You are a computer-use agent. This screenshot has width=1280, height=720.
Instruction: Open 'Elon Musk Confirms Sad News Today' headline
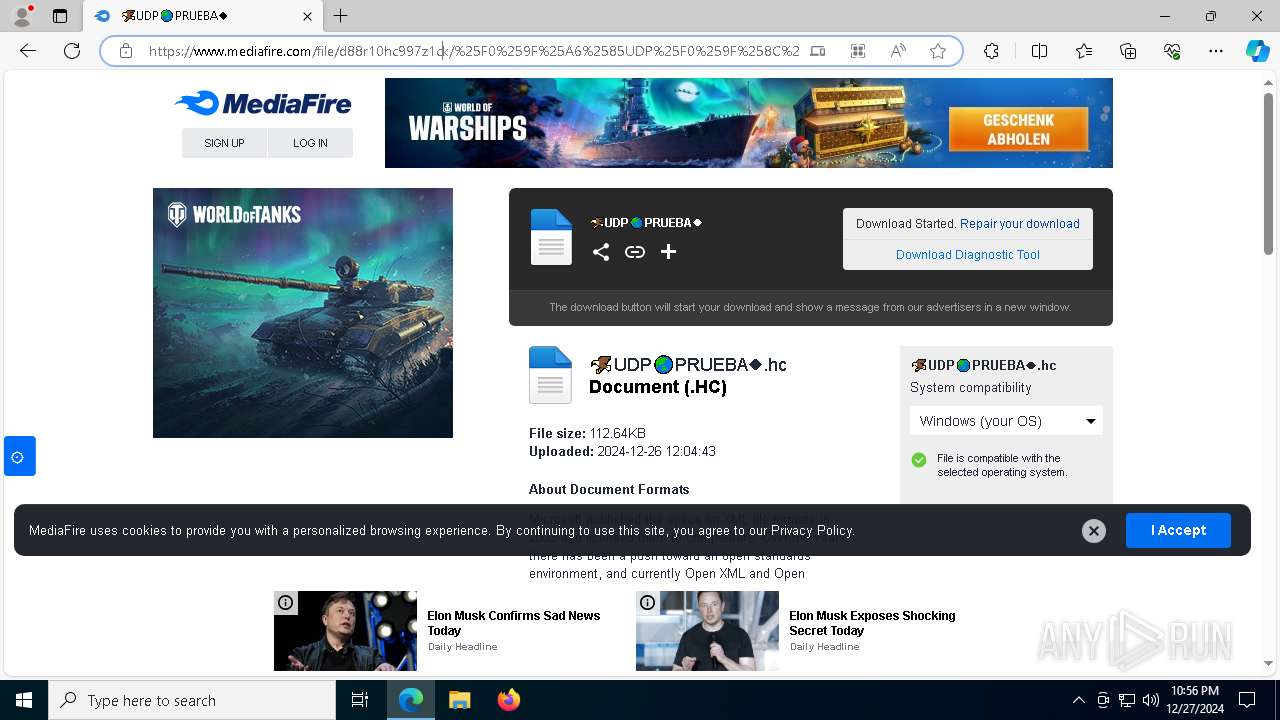514,623
